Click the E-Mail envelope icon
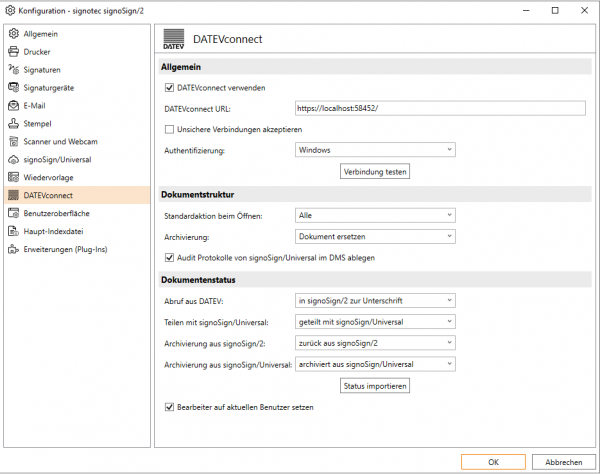Screen dimensions: 600x474 14,106
